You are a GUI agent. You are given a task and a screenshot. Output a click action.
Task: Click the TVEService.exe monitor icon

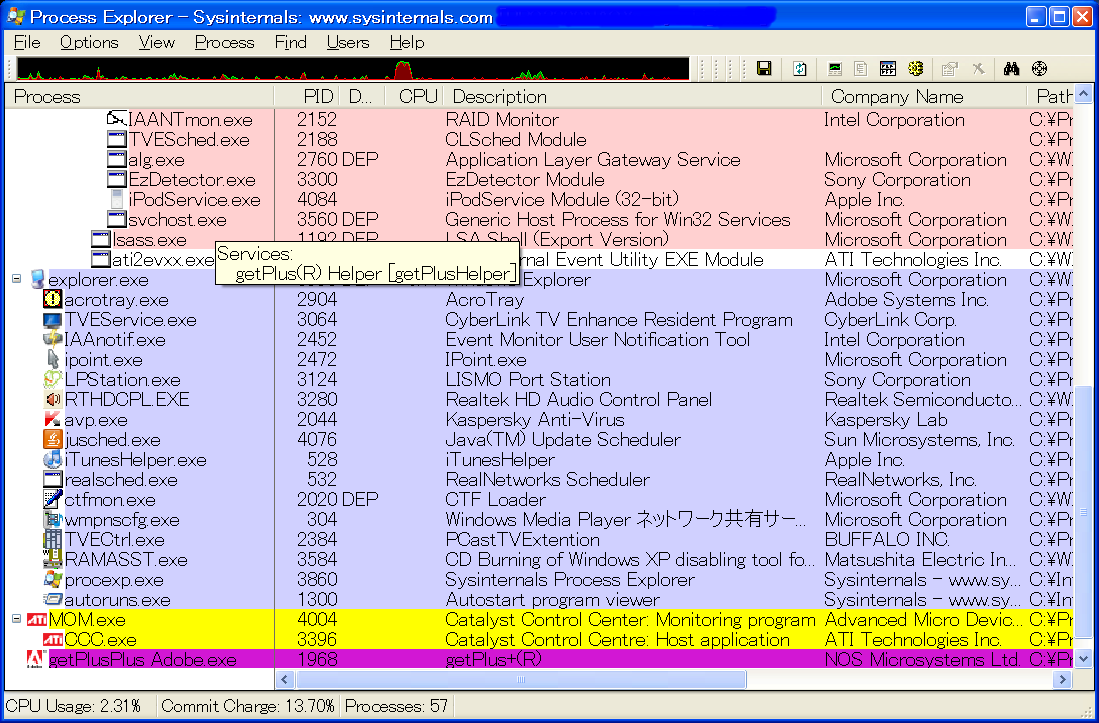pyautogui.click(x=53, y=320)
